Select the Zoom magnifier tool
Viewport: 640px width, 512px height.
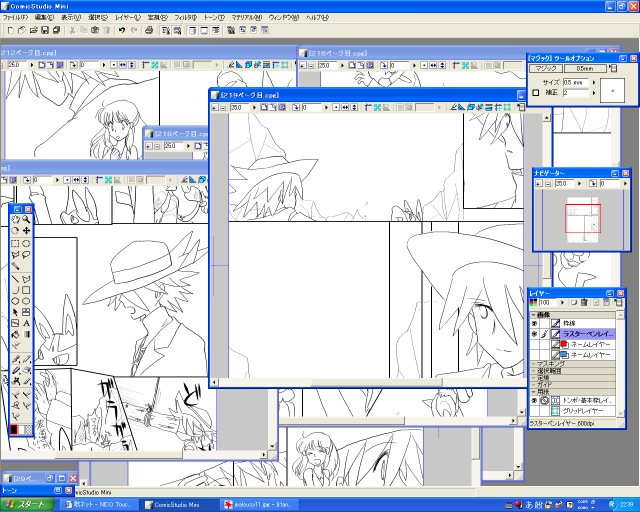(x=26, y=219)
